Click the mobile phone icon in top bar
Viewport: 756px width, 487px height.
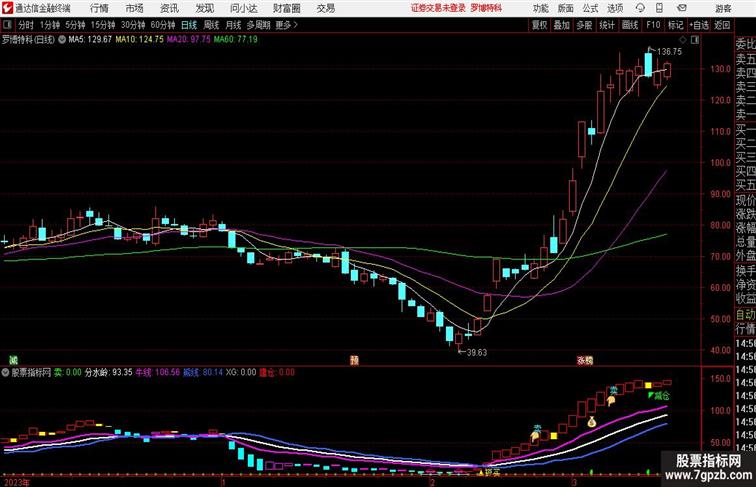point(660,8)
